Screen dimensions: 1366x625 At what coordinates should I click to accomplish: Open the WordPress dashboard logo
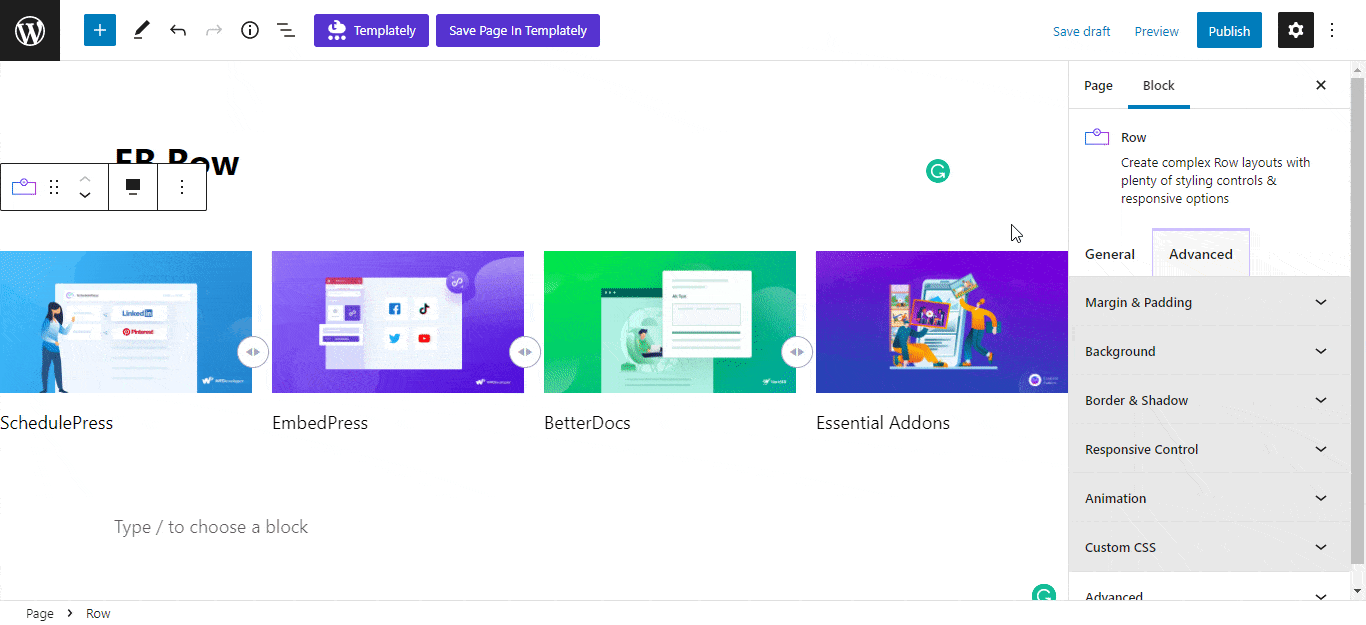[30, 30]
